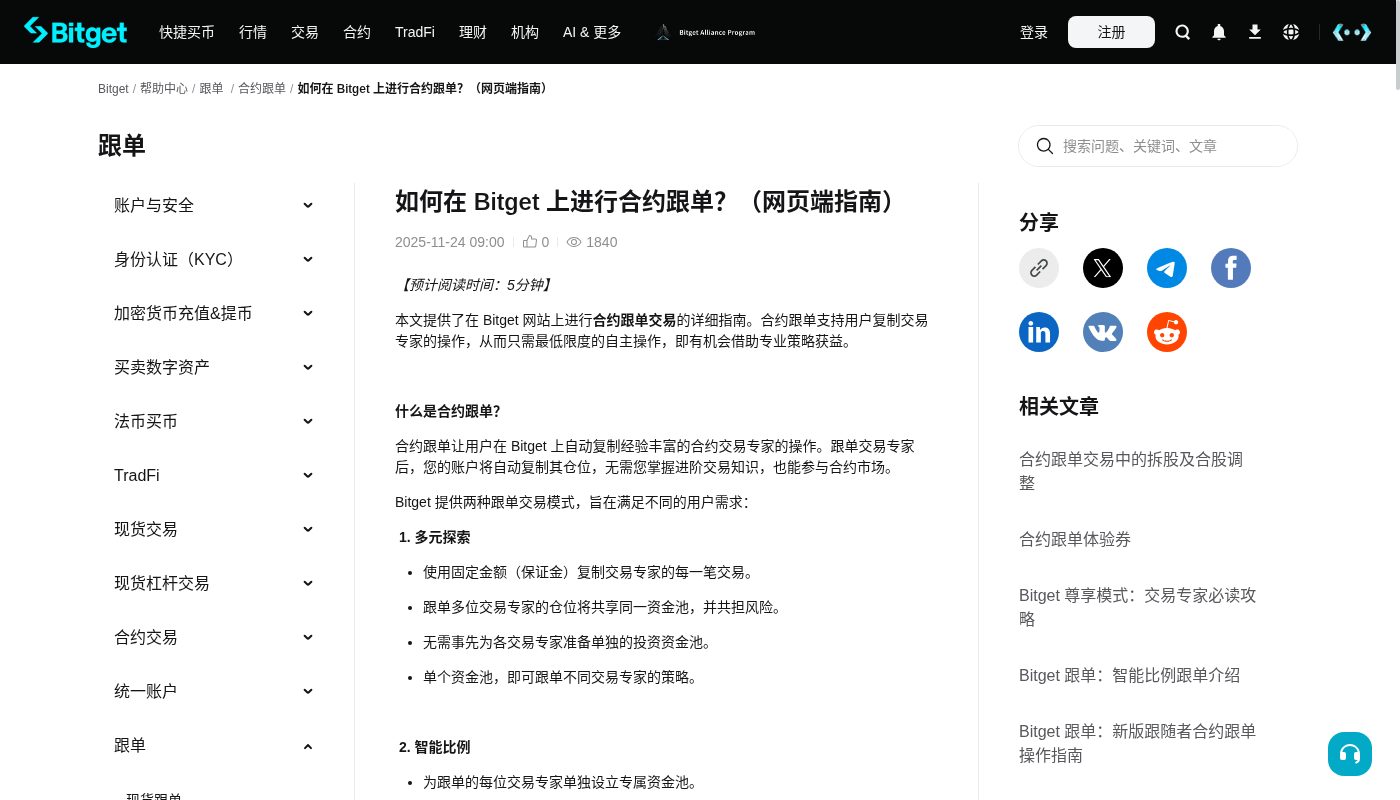The image size is (1400, 800).
Task: Open 机构 top menu
Action: click(525, 32)
